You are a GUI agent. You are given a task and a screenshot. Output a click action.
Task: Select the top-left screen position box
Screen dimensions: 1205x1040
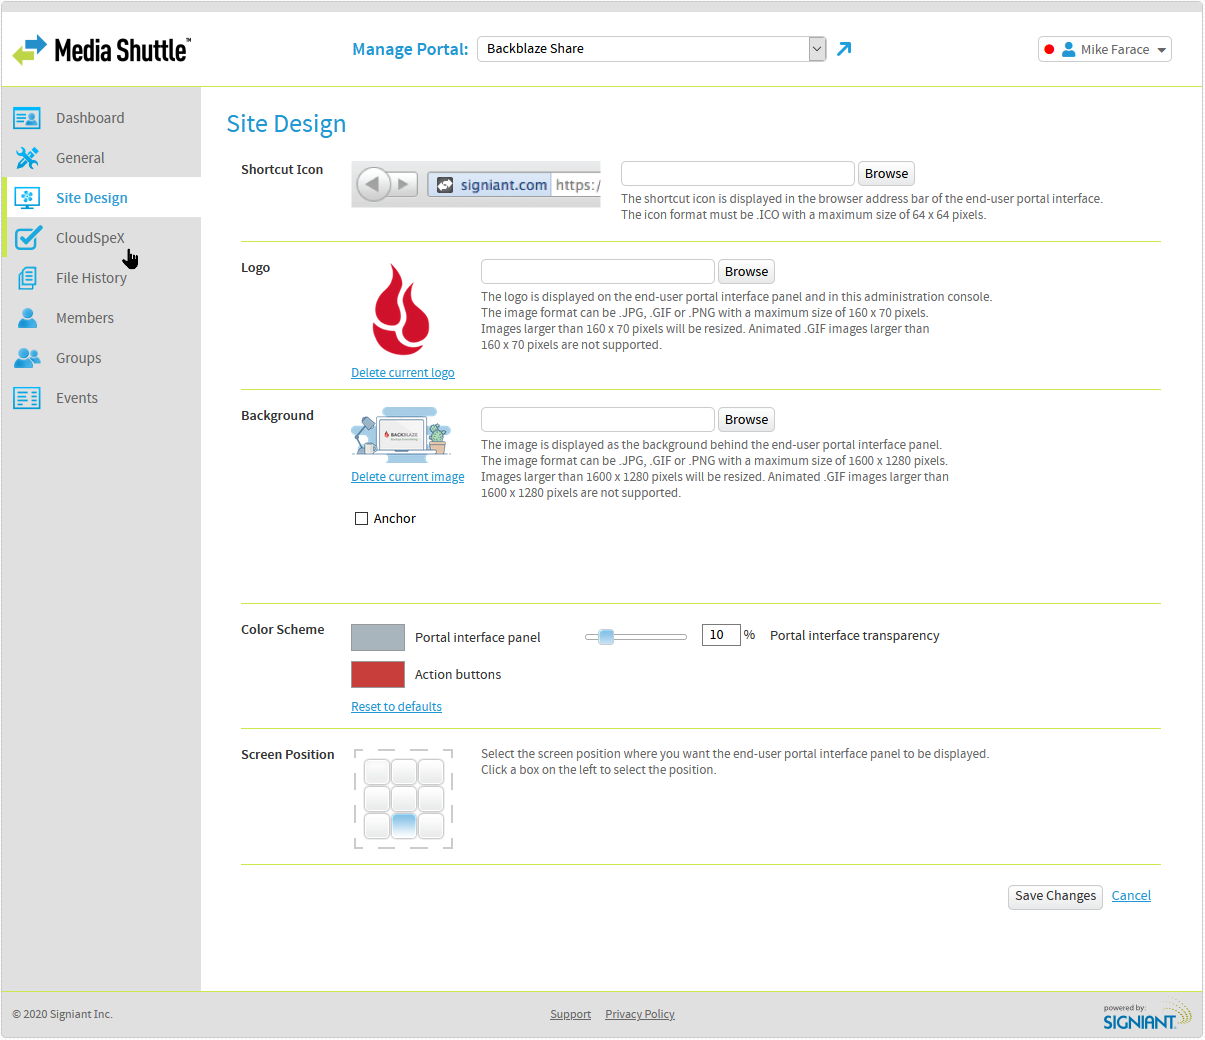[377, 772]
